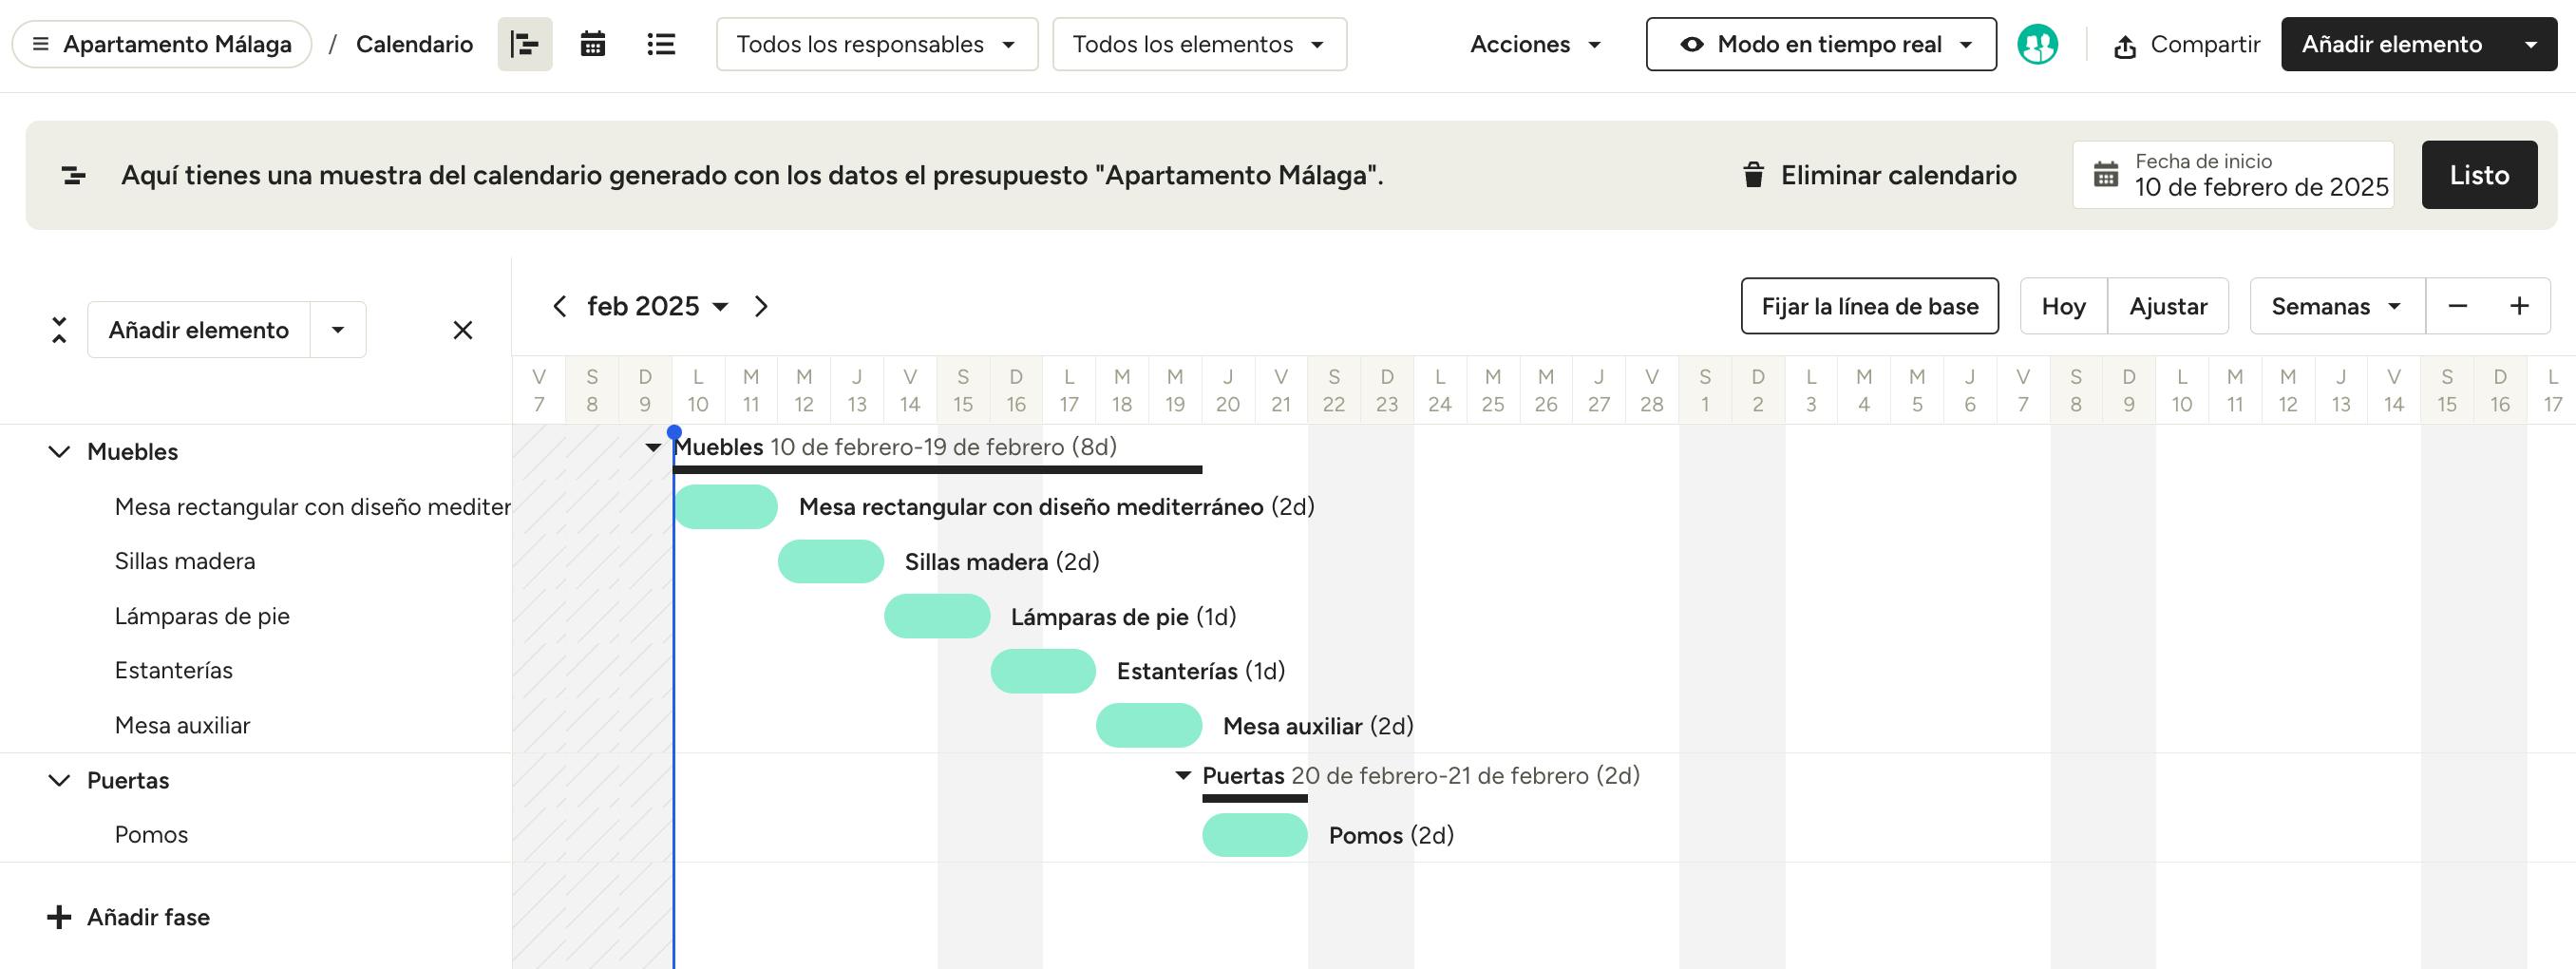Open the Acciones menu
2576x969 pixels.
pos(1535,44)
